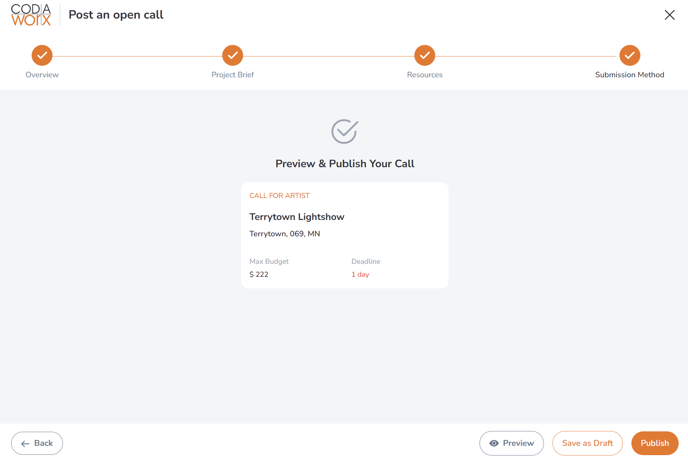This screenshot has height=457, width=688.
Task: Publish the open call
Action: click(x=655, y=443)
